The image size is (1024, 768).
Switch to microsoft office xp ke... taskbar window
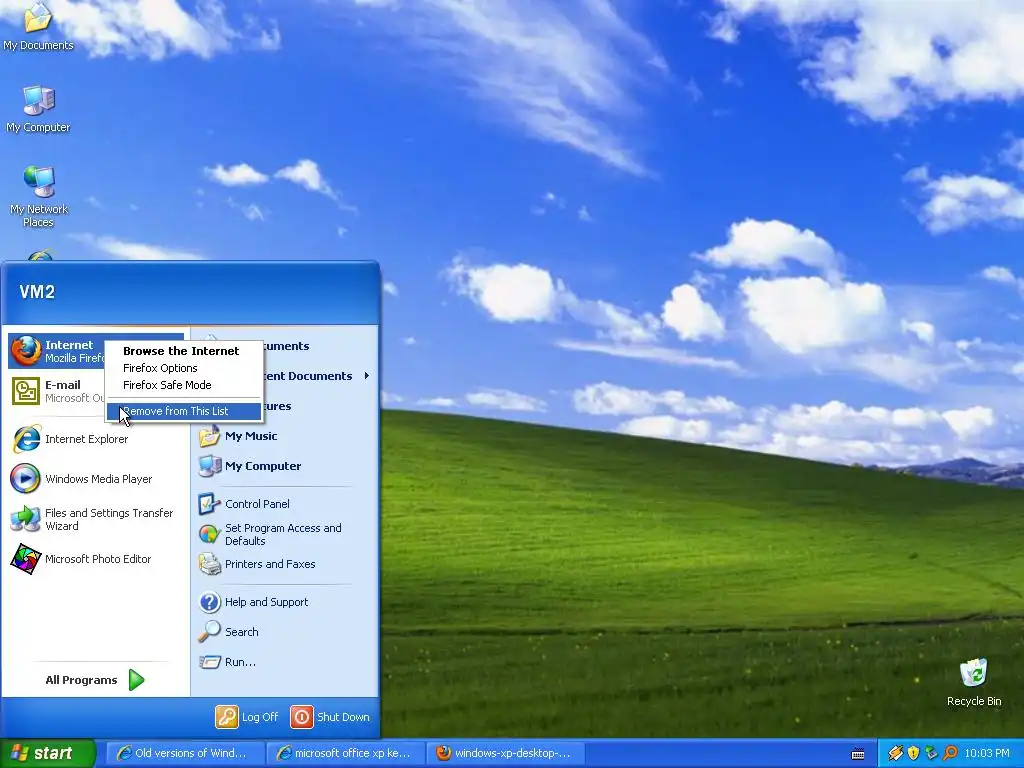(345, 753)
